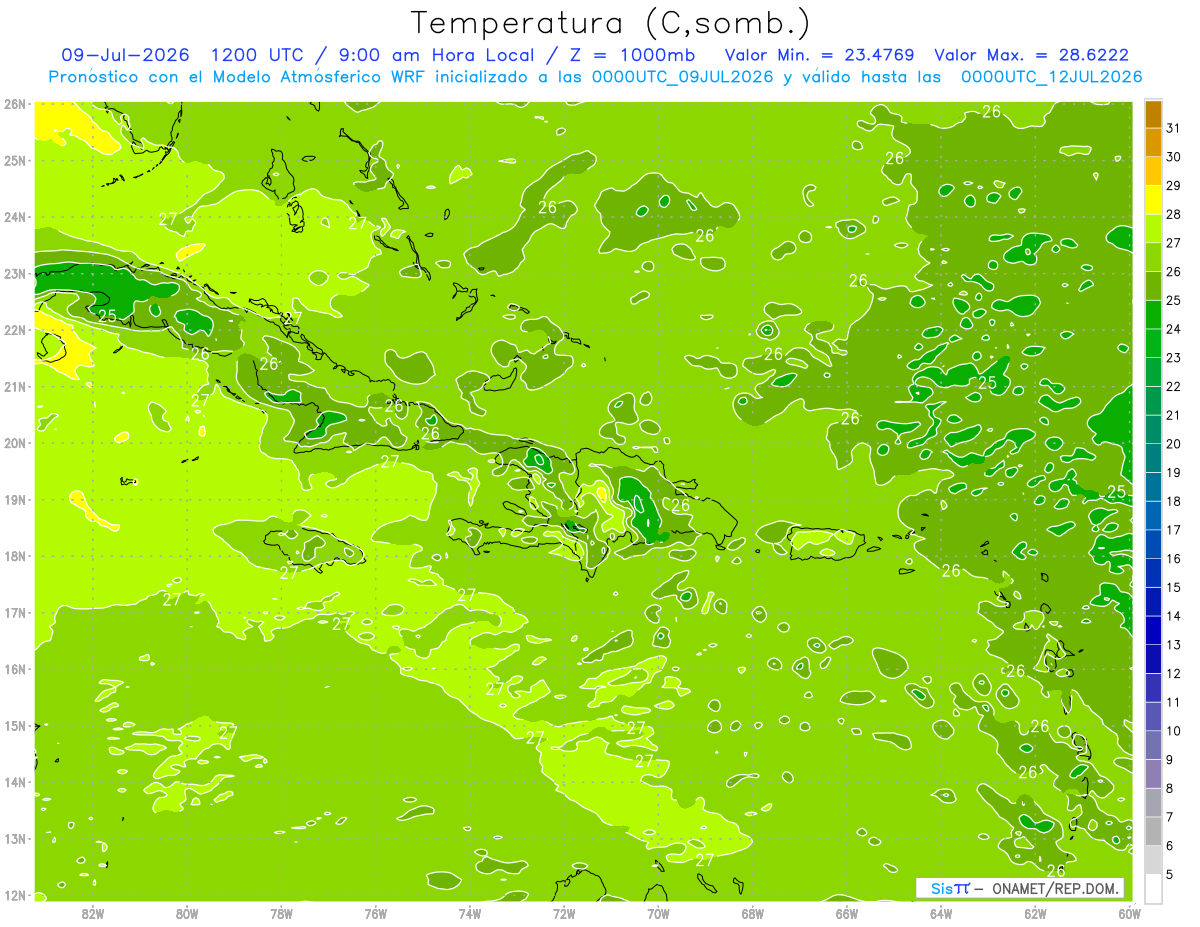This screenshot has height=927, width=1200.
Task: Click the "ONAMET/REP.DOM." credit label
Action: pos(1054,888)
